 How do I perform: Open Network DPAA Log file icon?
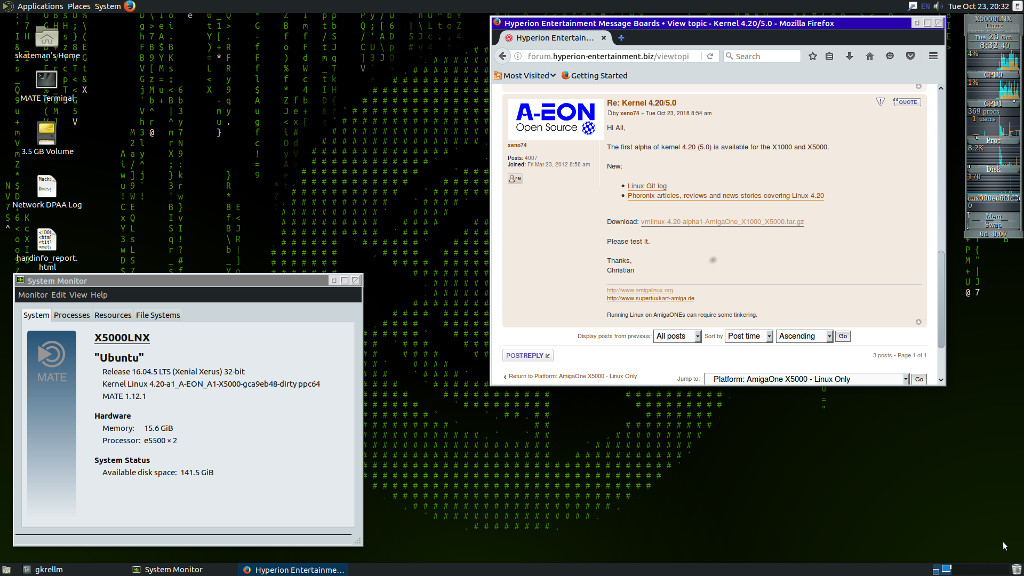46,192
